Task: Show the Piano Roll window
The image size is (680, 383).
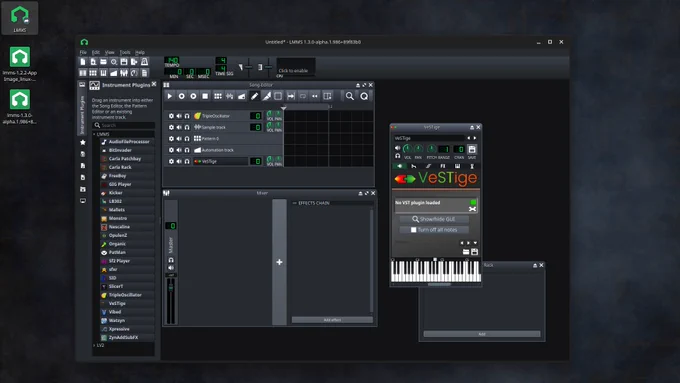Action: (103, 73)
